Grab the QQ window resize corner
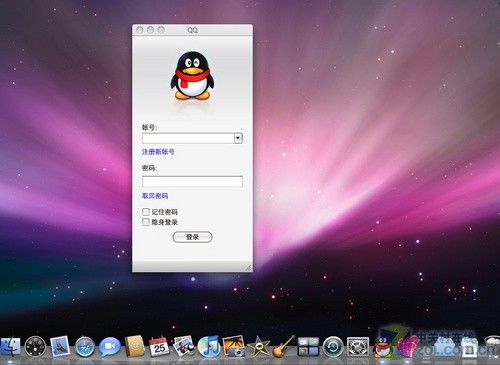The height and width of the screenshot is (365, 500). coord(248,267)
